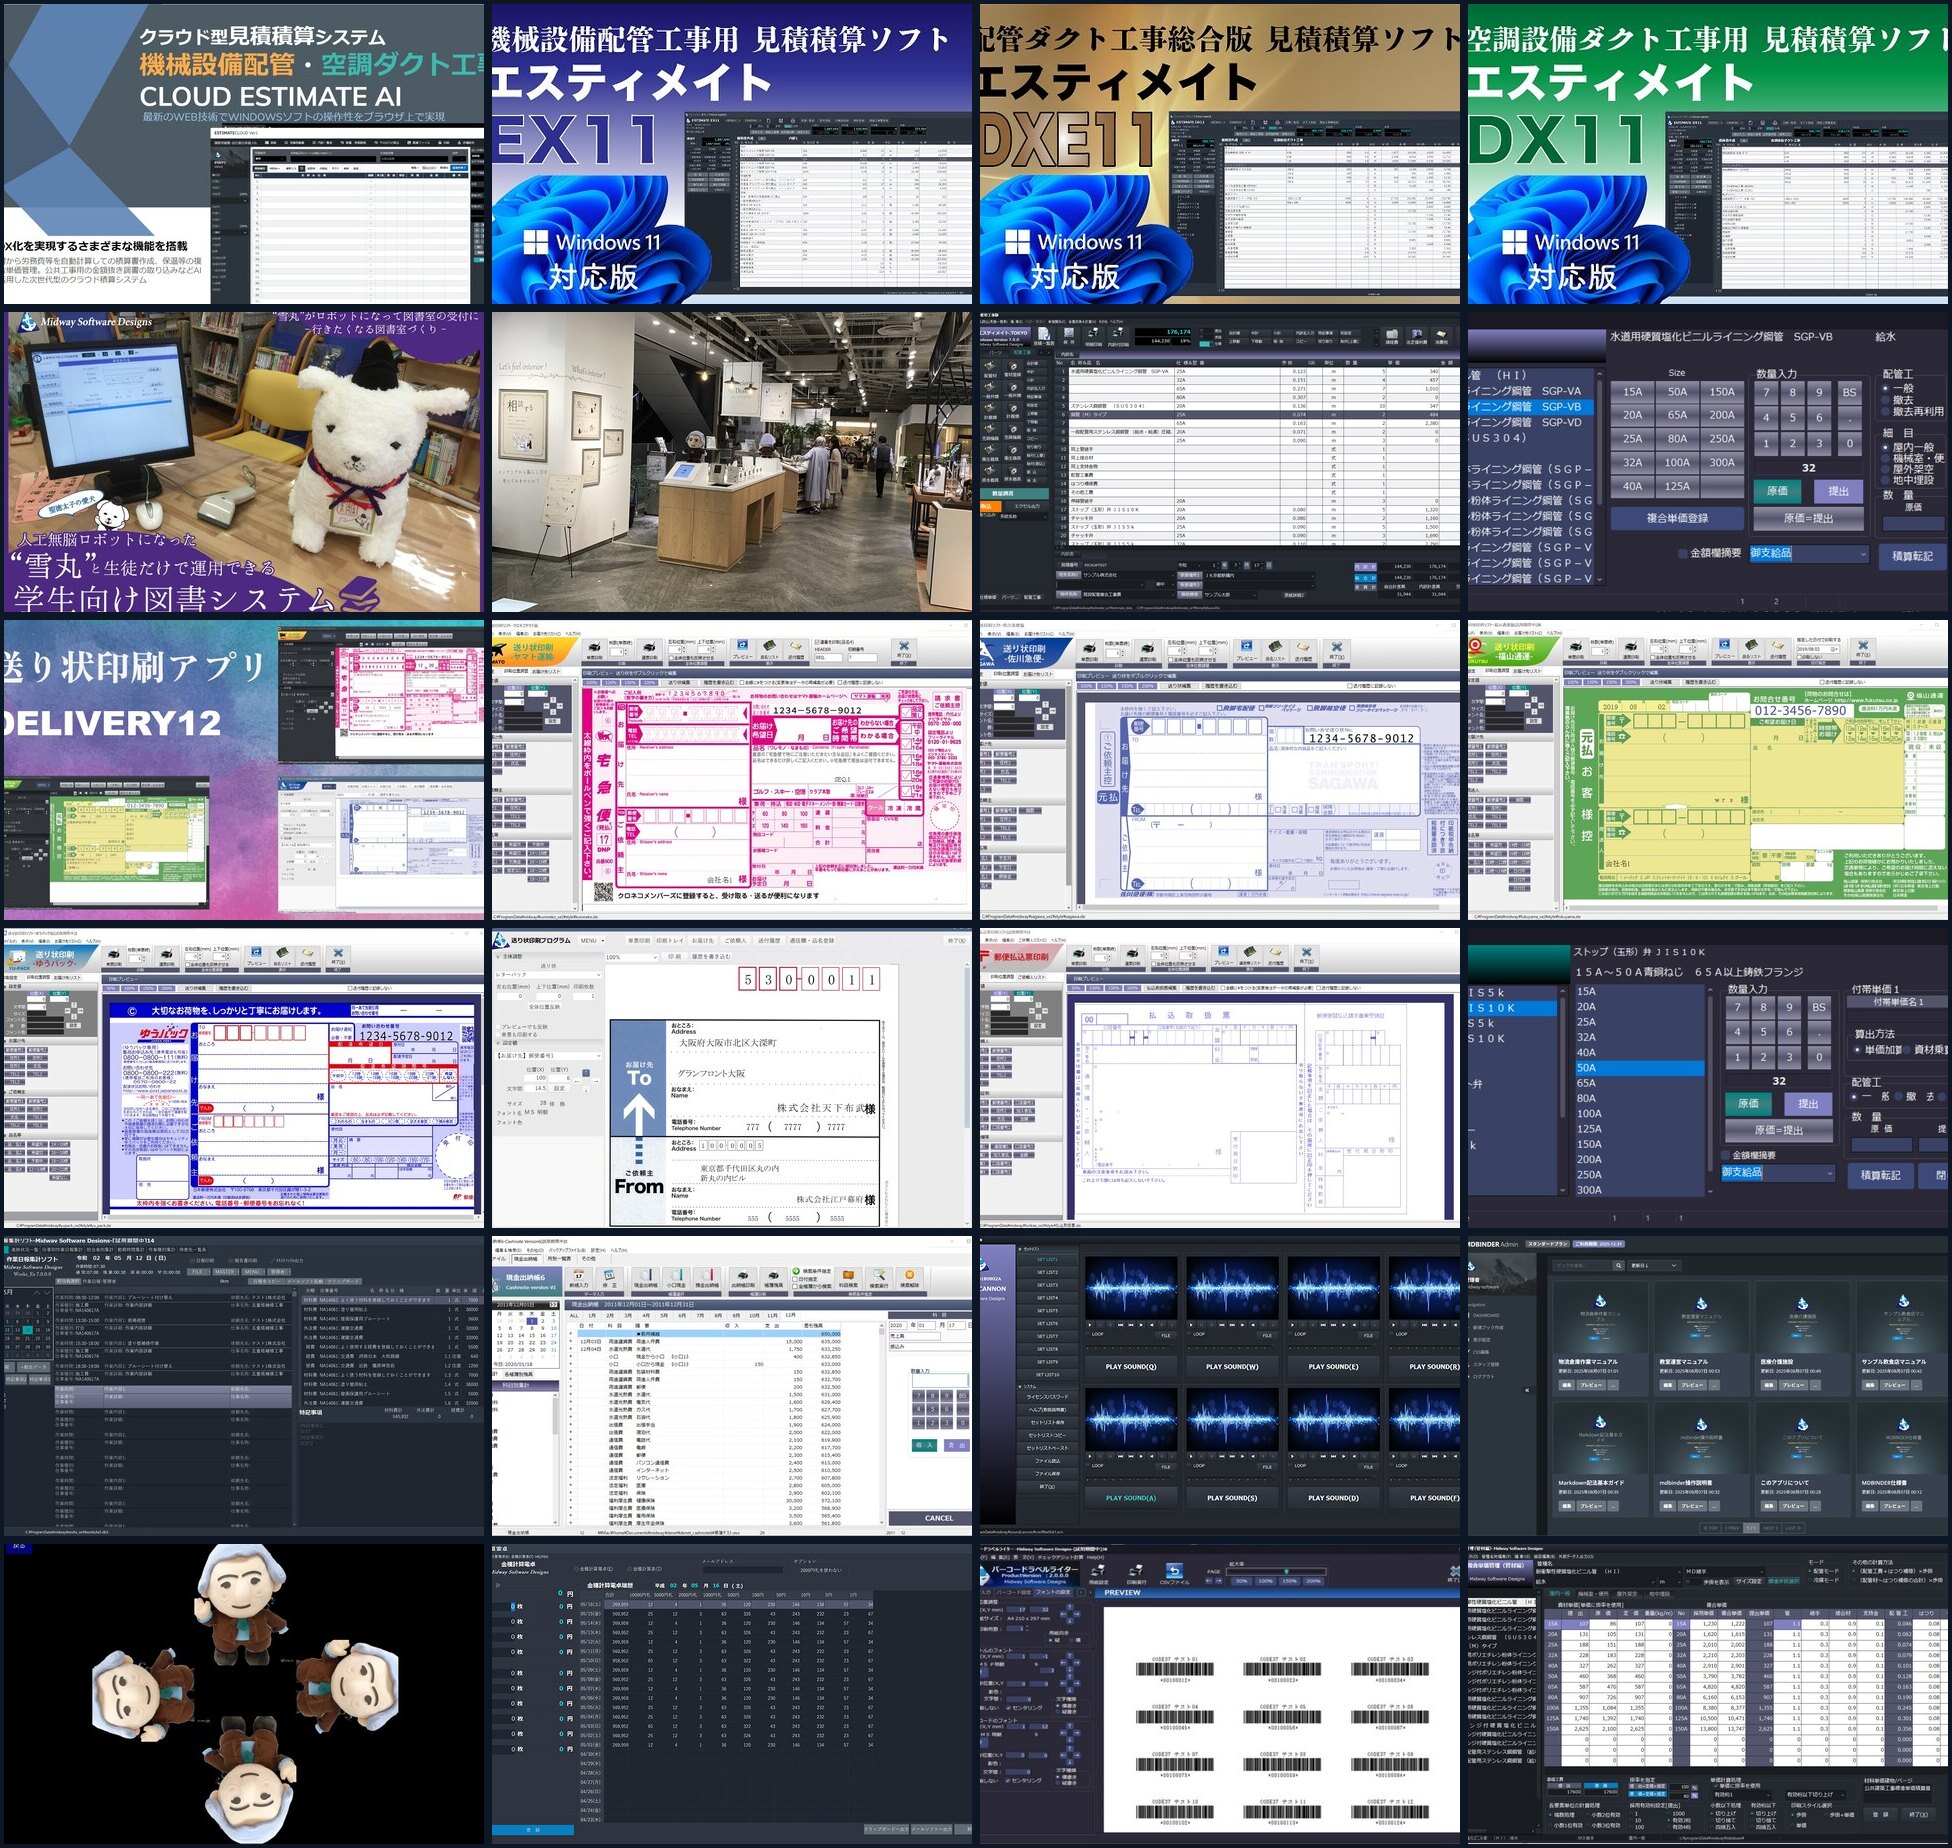Screen dimensions: 1952x1848
Task: Click the PLAY SOUND(A) button
Action: [1131, 1497]
